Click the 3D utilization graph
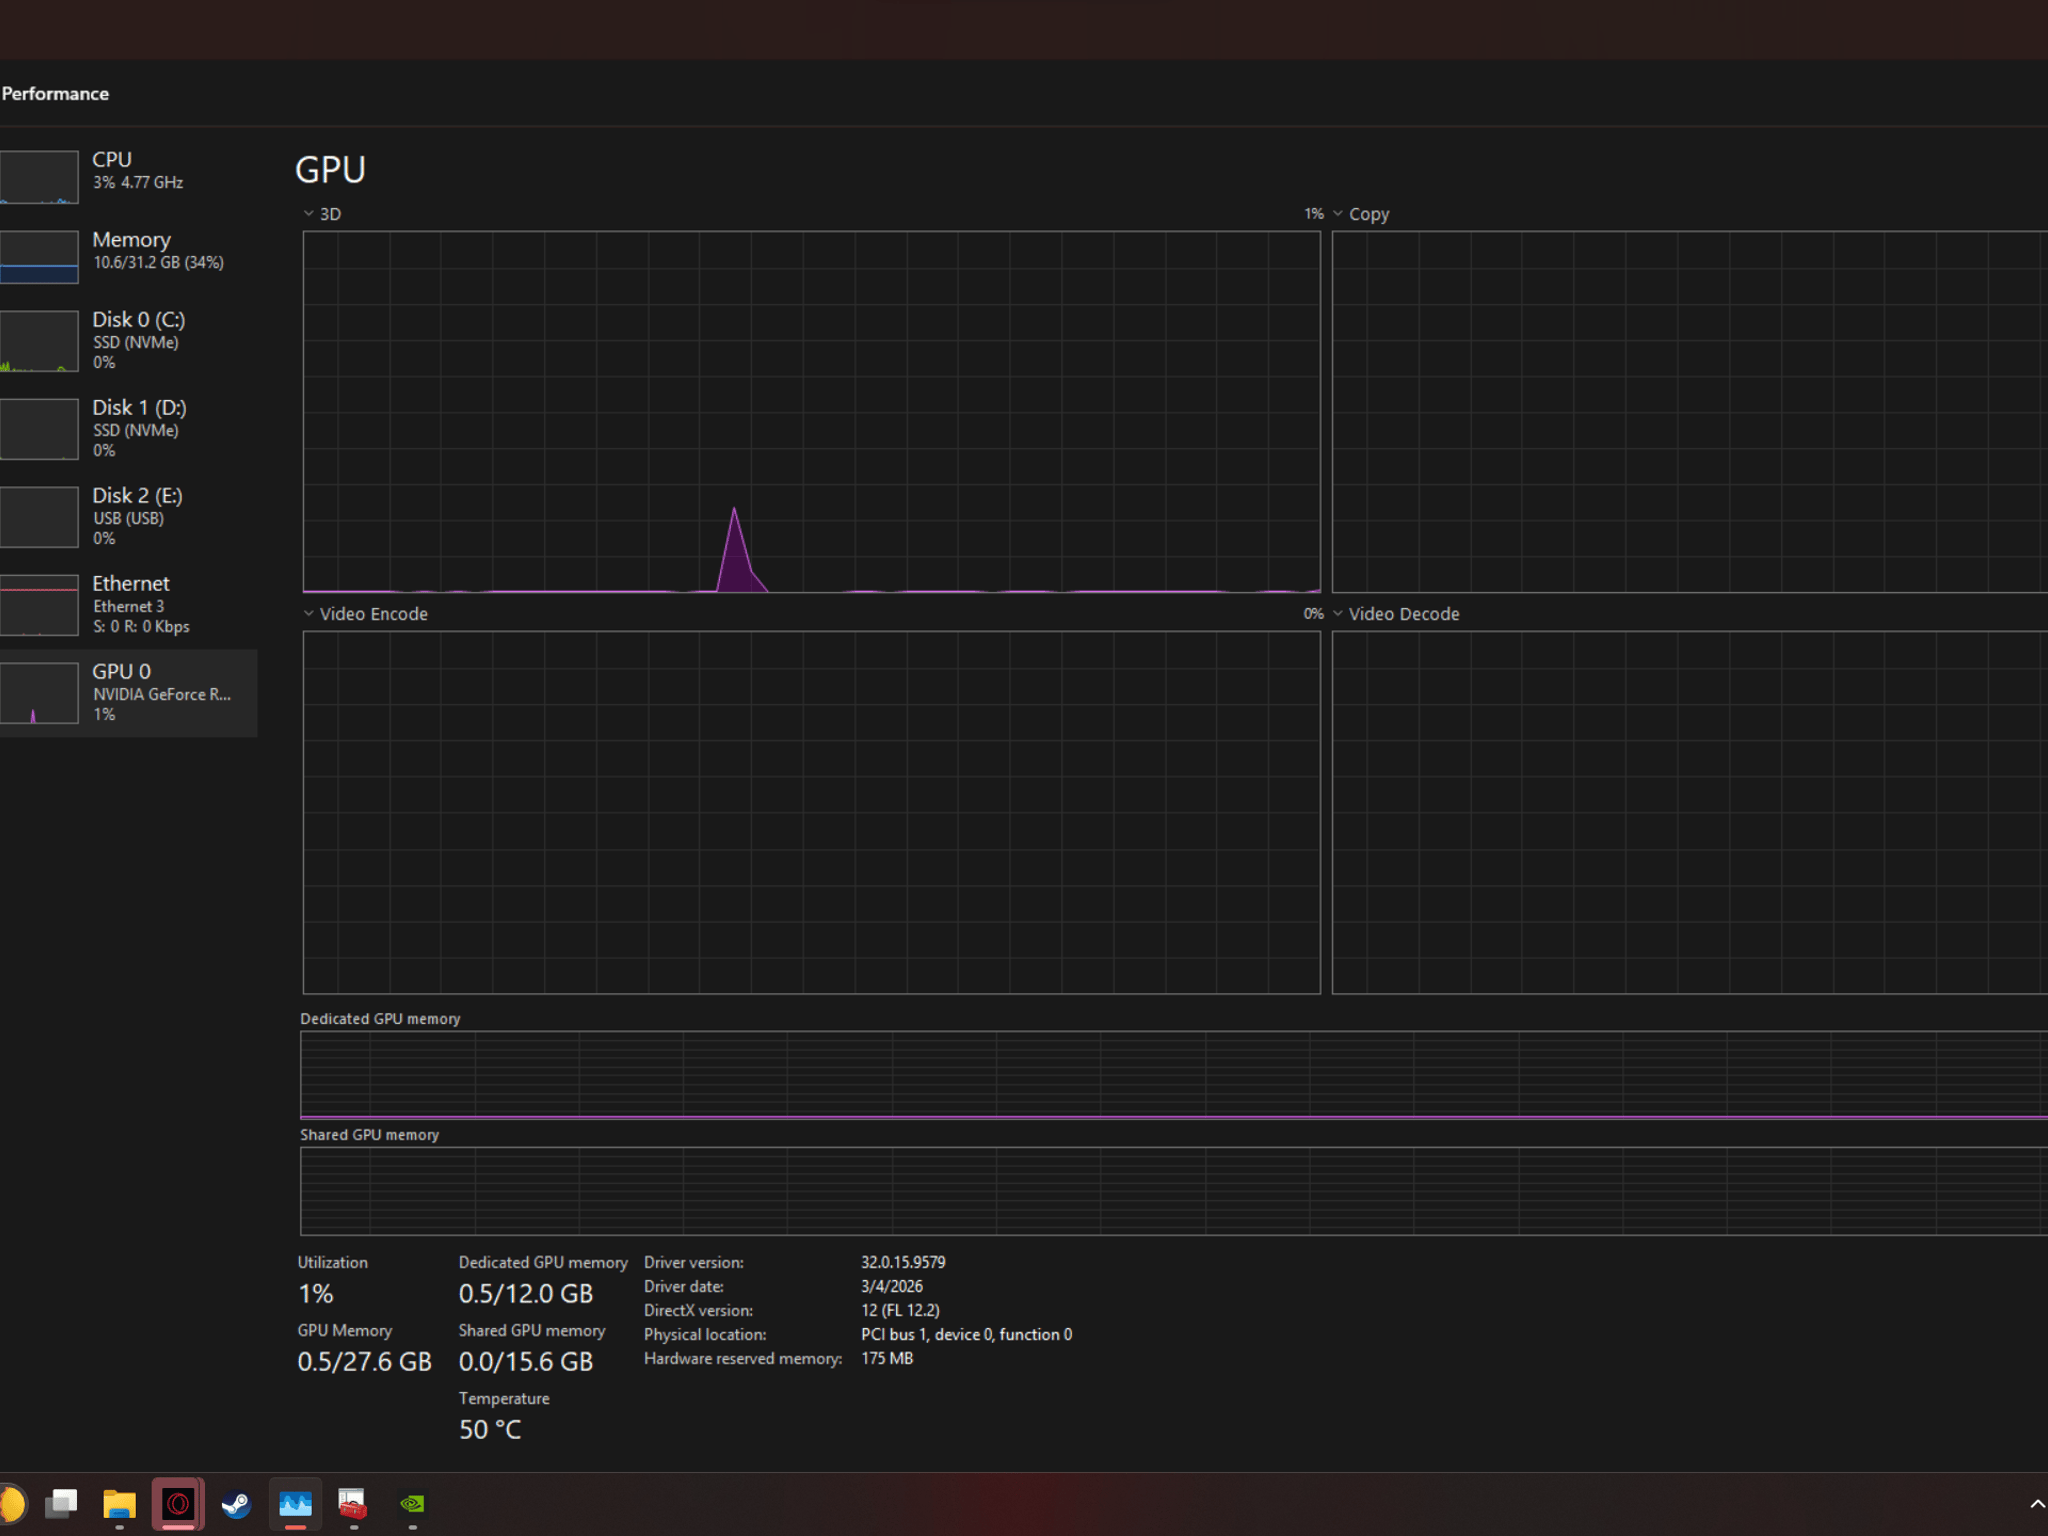Screen dimensions: 2048x1536 click(x=811, y=412)
